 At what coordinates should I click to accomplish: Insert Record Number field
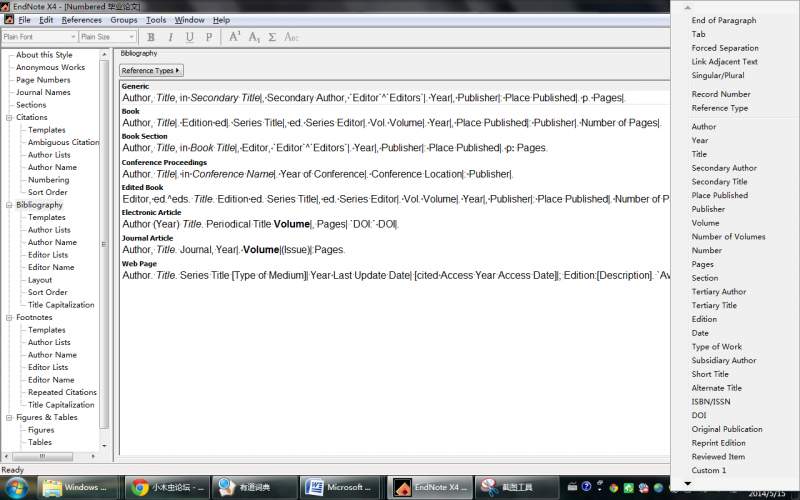(721, 94)
